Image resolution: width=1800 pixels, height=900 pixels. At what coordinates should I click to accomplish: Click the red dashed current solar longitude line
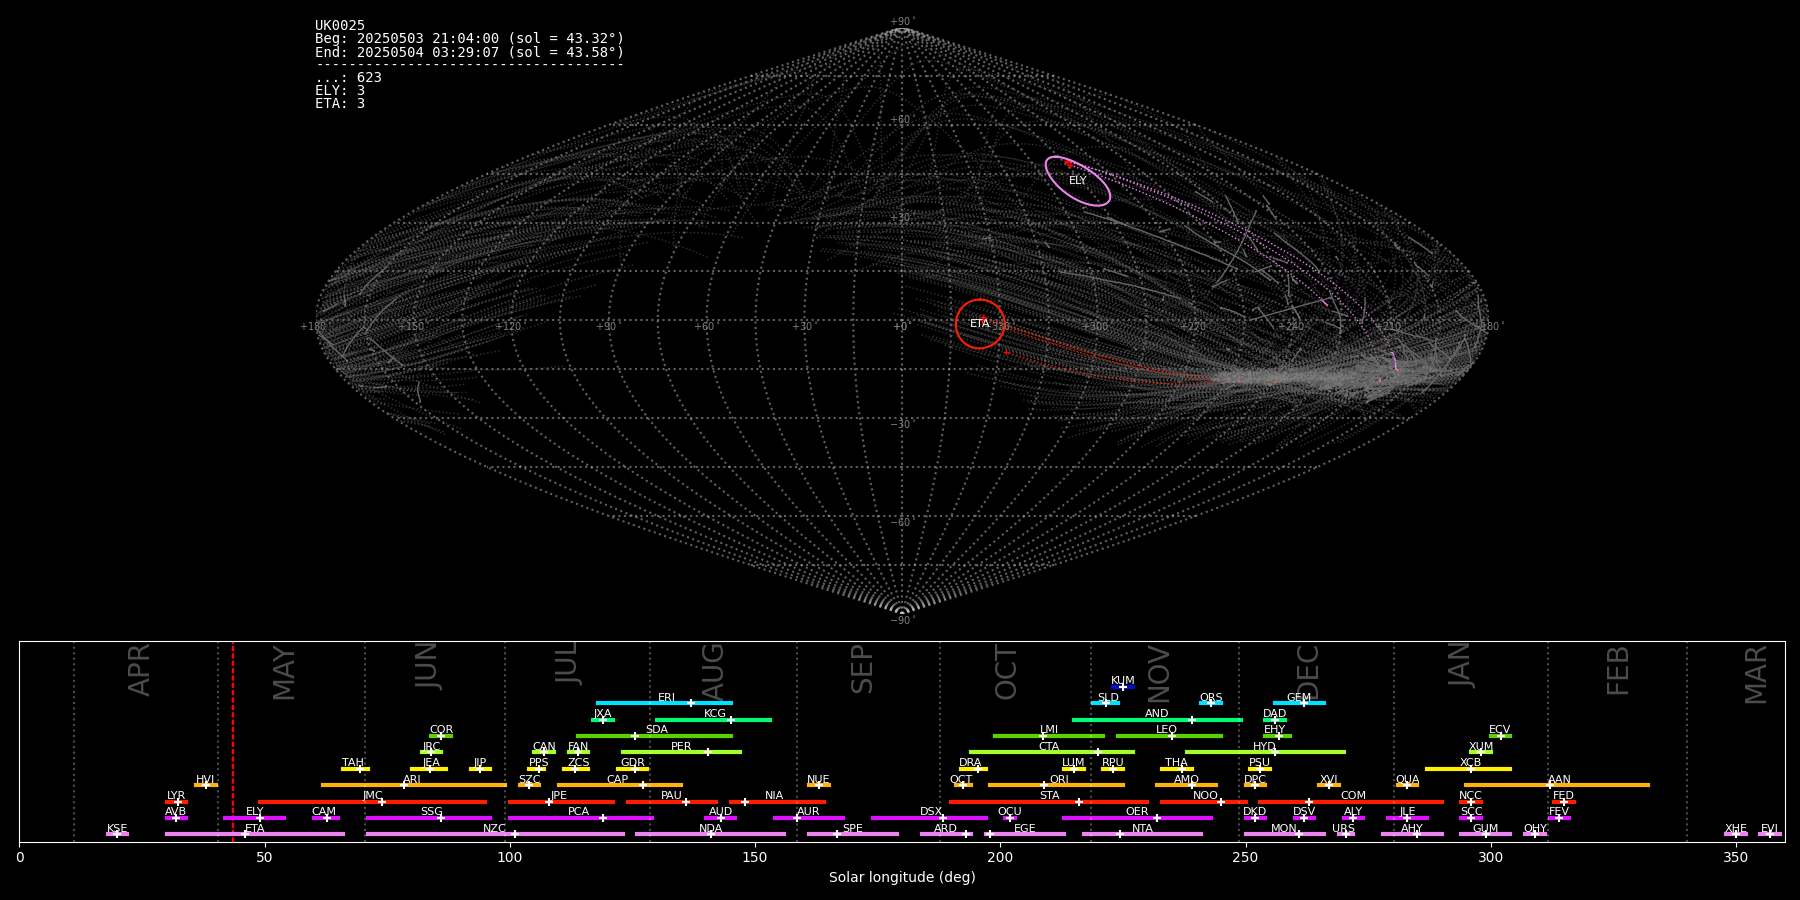(233, 741)
